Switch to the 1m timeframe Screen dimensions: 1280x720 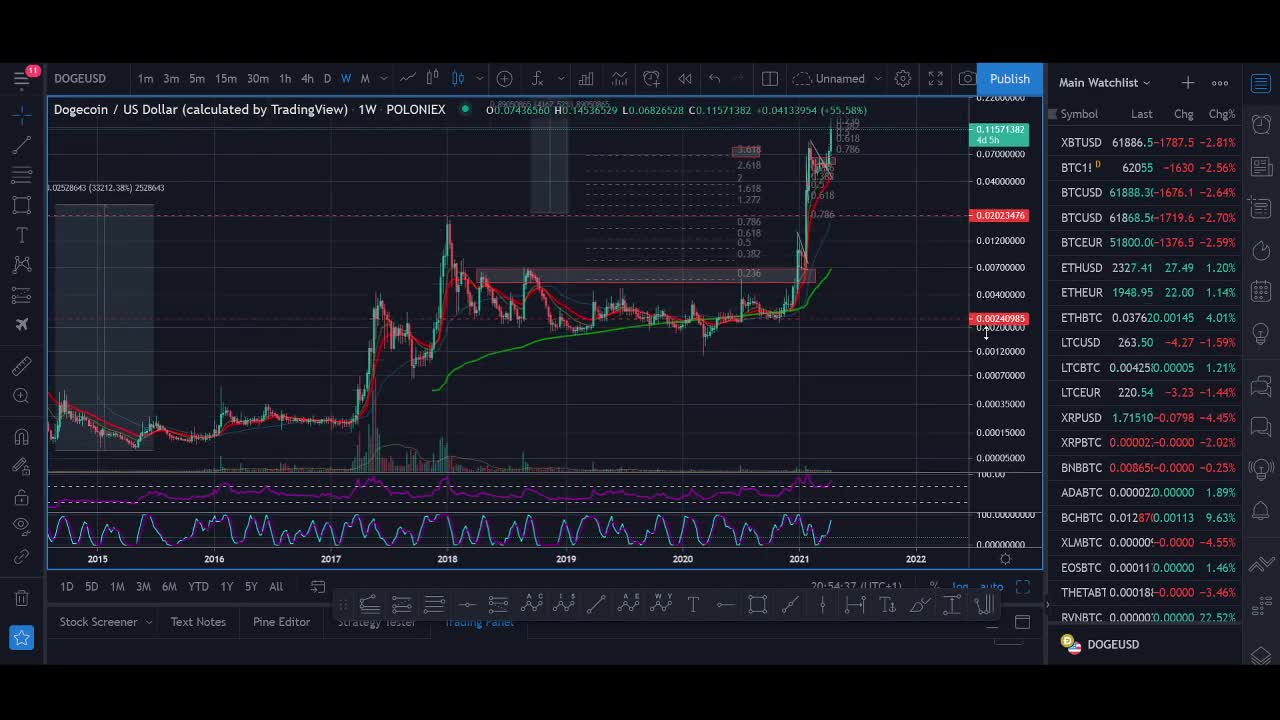pyautogui.click(x=146, y=79)
